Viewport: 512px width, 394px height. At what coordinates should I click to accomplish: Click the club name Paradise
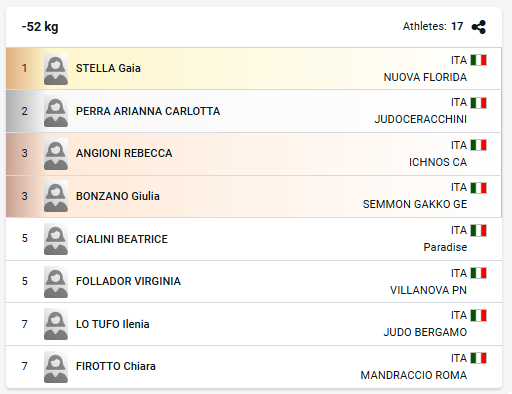(445, 247)
